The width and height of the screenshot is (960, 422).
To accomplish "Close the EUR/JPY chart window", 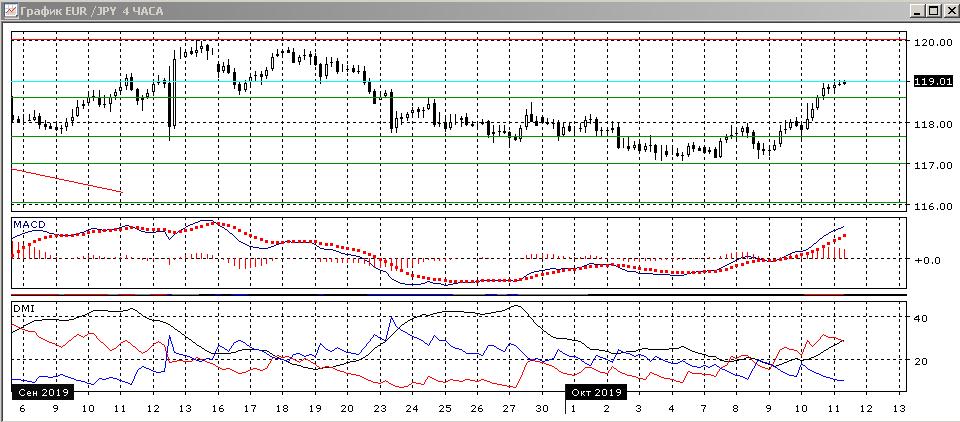I will click(x=950, y=10).
